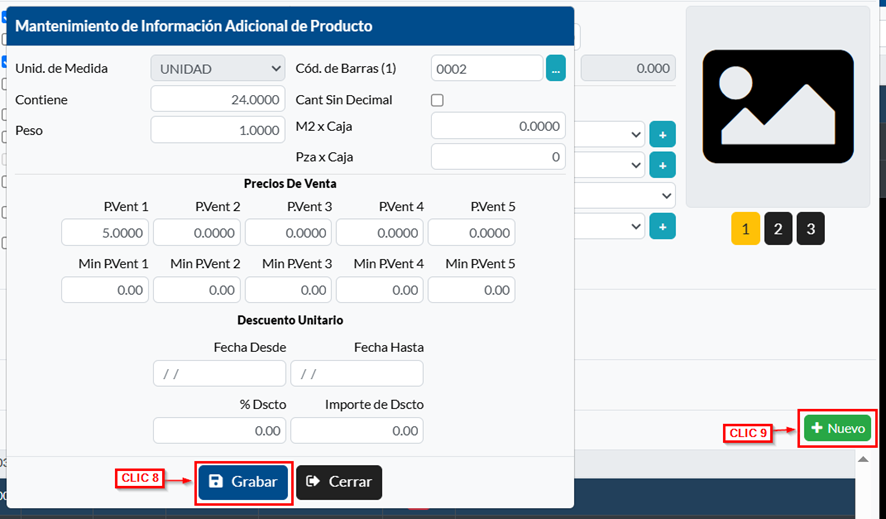
Task: Click the product image placeholder
Action: (777, 107)
